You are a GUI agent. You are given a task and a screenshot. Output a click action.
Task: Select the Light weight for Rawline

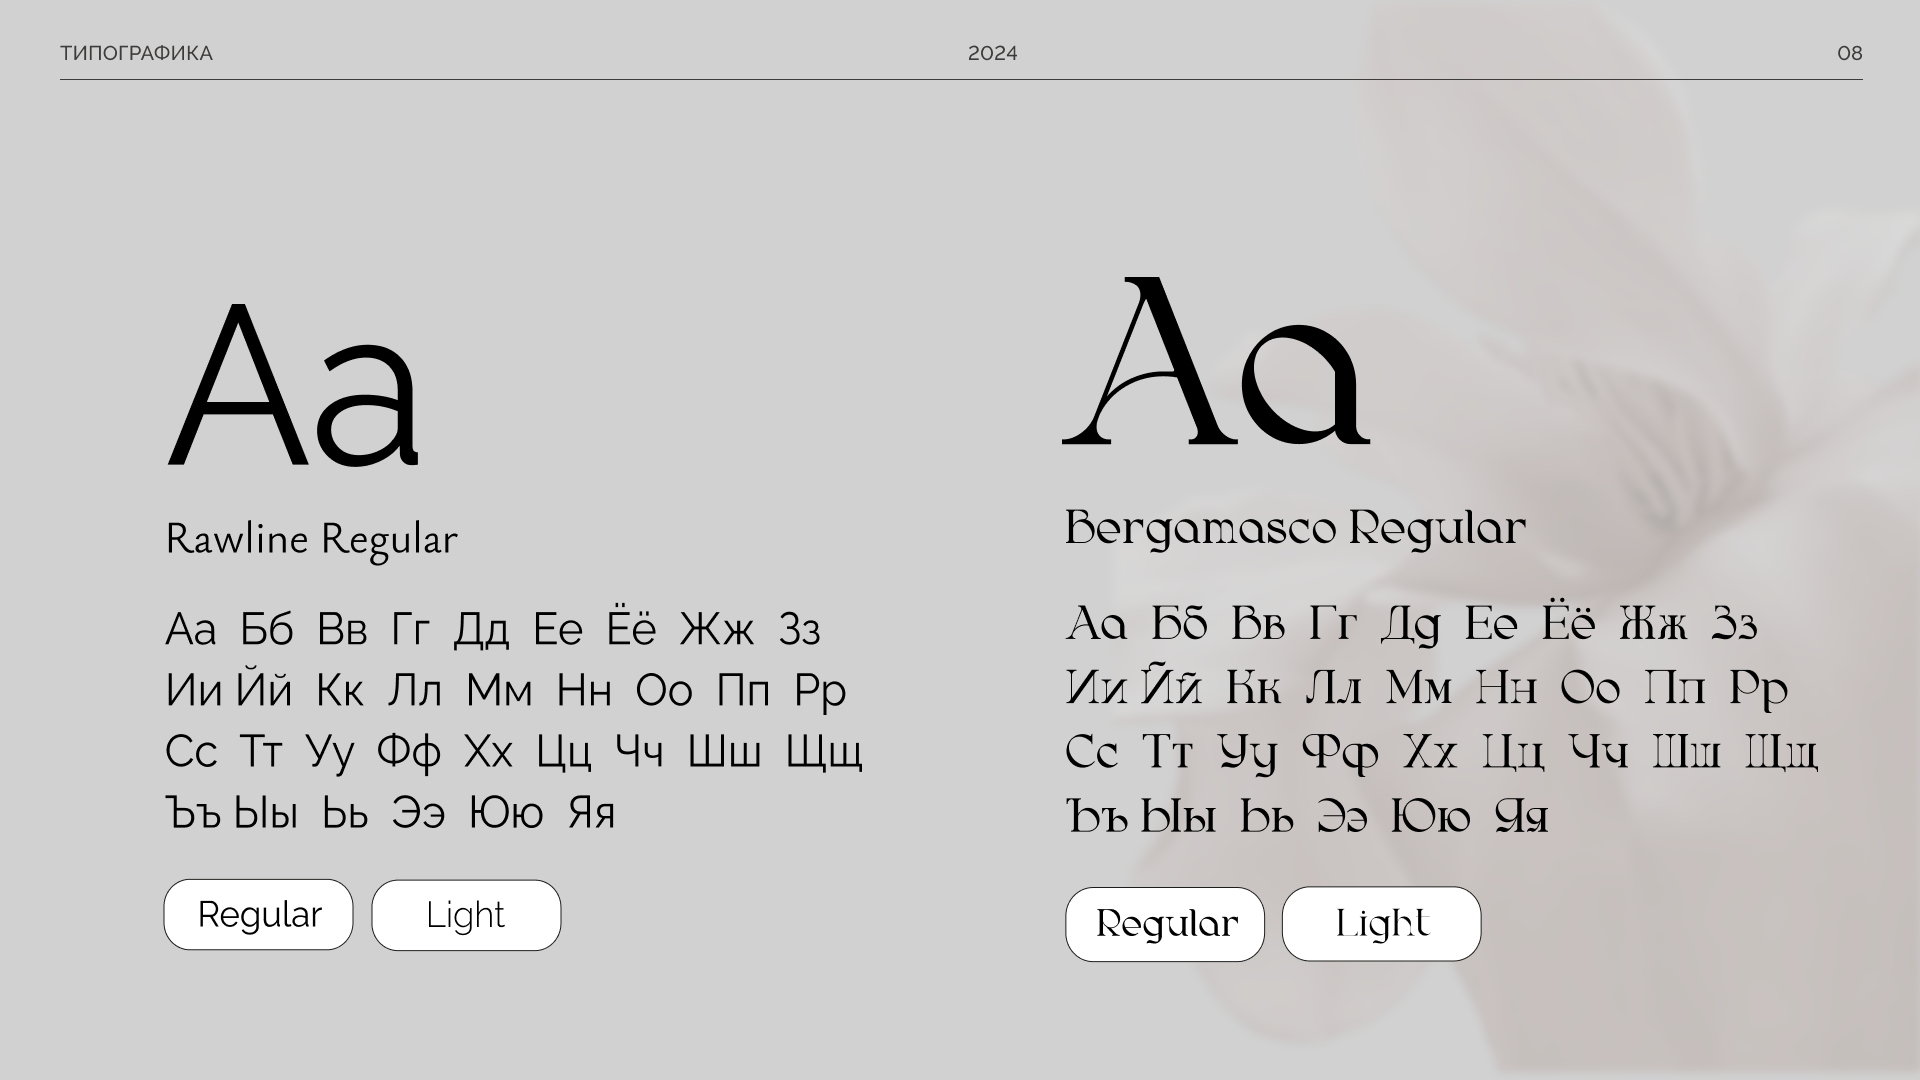(x=466, y=915)
